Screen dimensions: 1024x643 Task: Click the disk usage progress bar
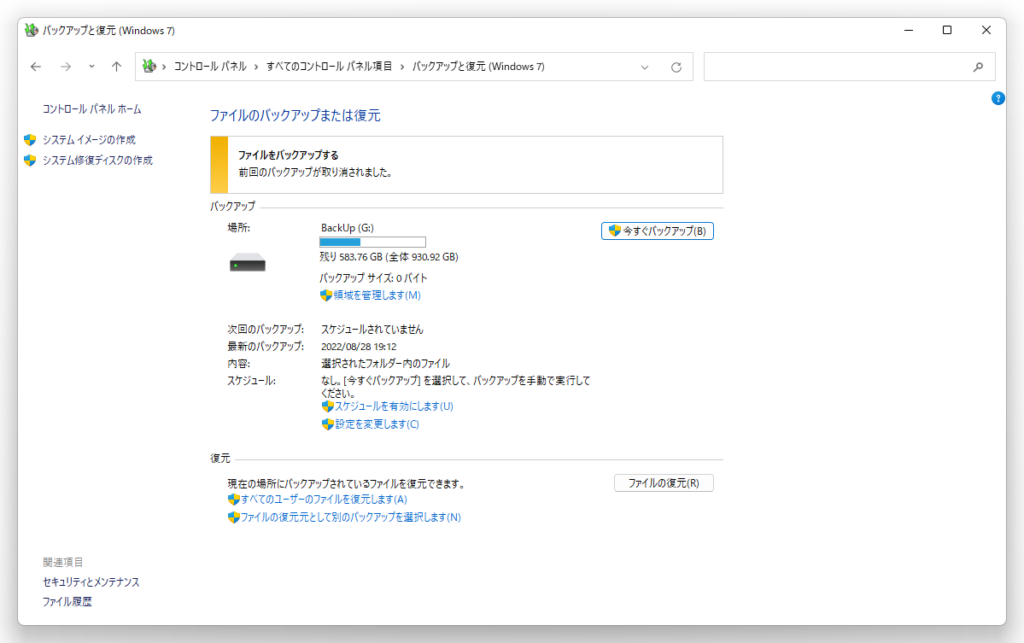[372, 242]
